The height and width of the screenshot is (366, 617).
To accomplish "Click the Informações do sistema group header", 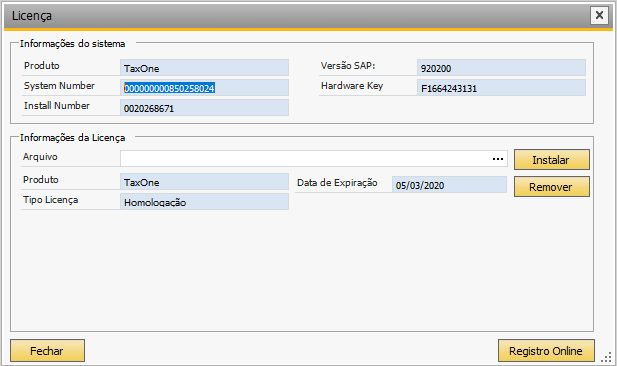I will pyautogui.click(x=72, y=44).
